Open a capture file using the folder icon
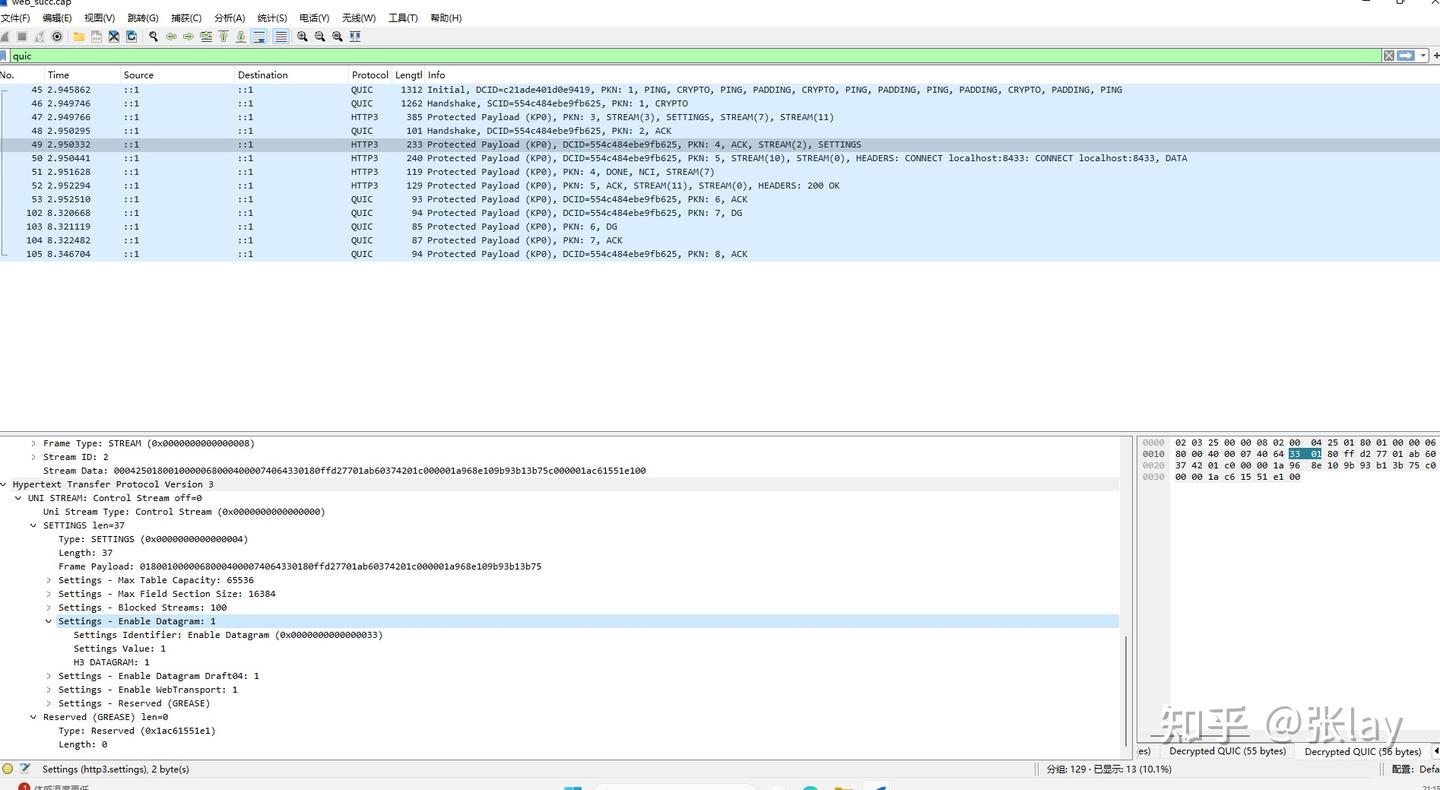Screen dimensions: 1440x790 point(79,37)
